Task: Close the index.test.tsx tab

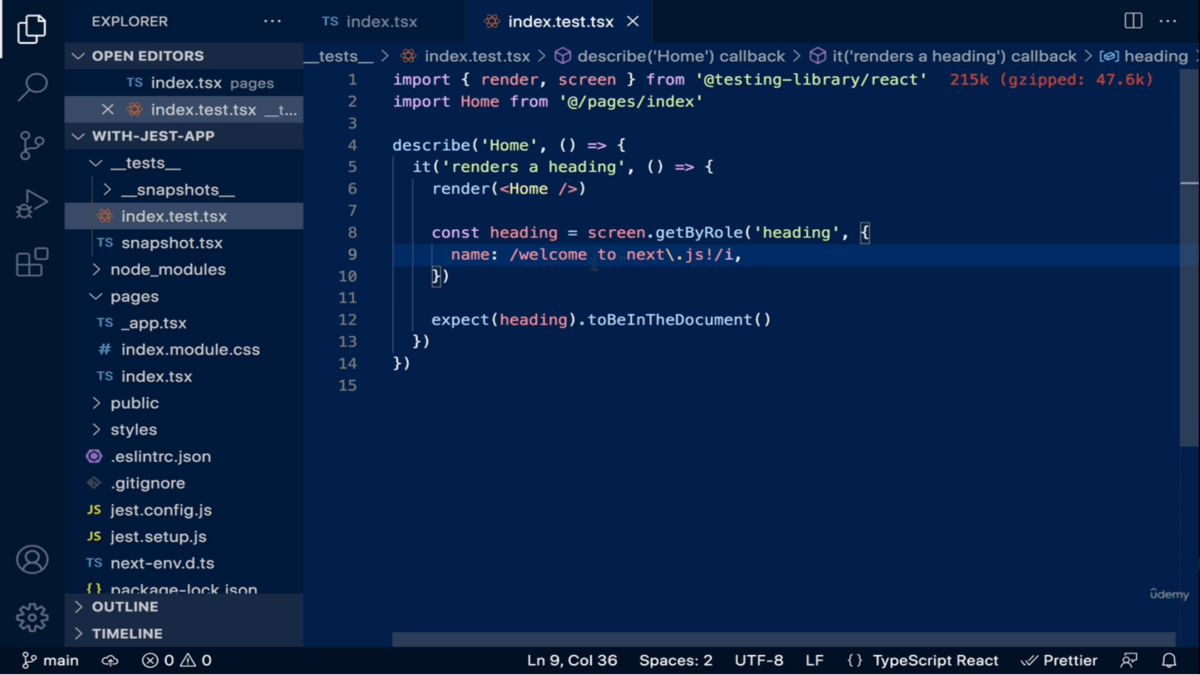Action: (x=633, y=21)
